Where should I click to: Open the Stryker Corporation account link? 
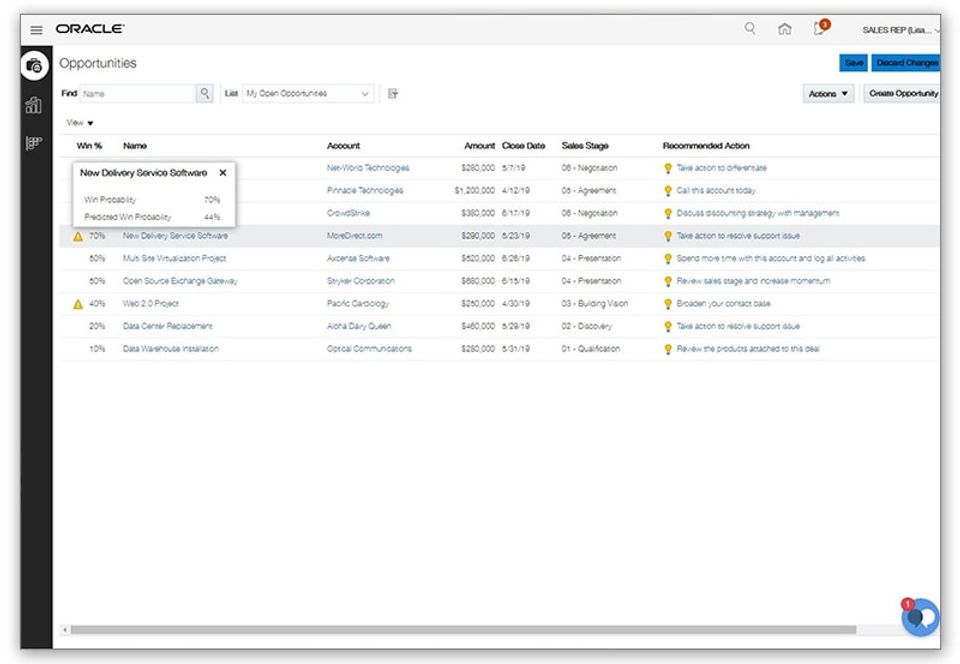coord(361,281)
